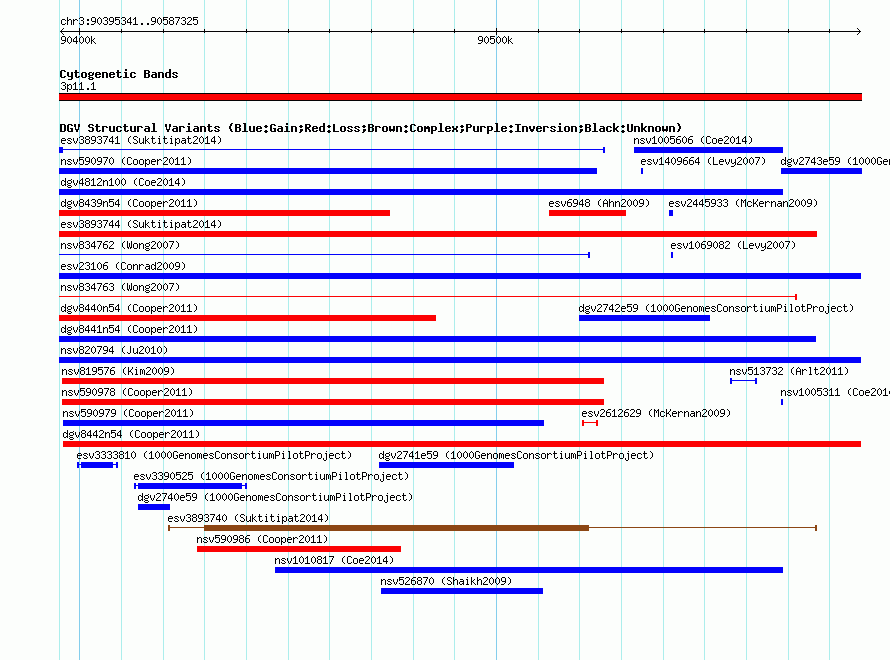Click the 3p11.1 band label
This screenshot has height=660, width=890.
(x=78, y=86)
